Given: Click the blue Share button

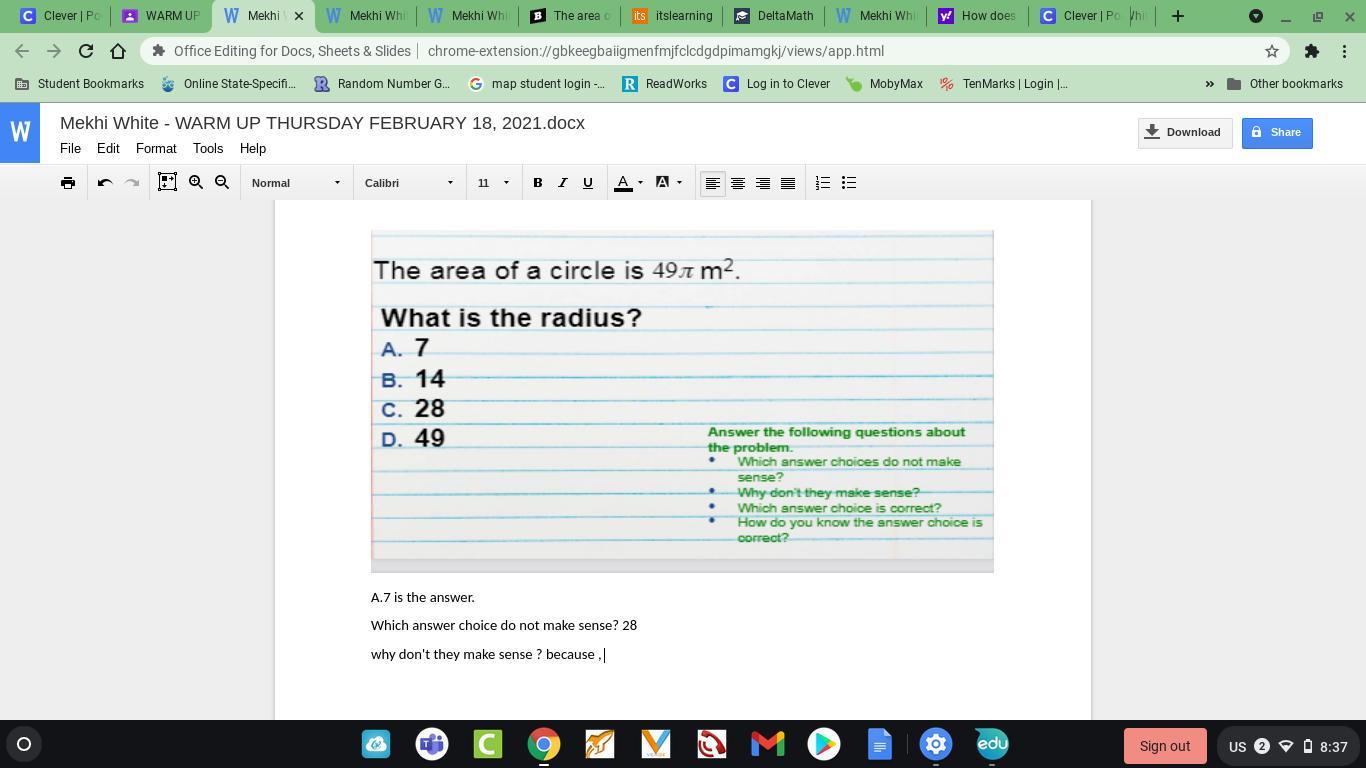Looking at the screenshot, I should coord(1277,133).
